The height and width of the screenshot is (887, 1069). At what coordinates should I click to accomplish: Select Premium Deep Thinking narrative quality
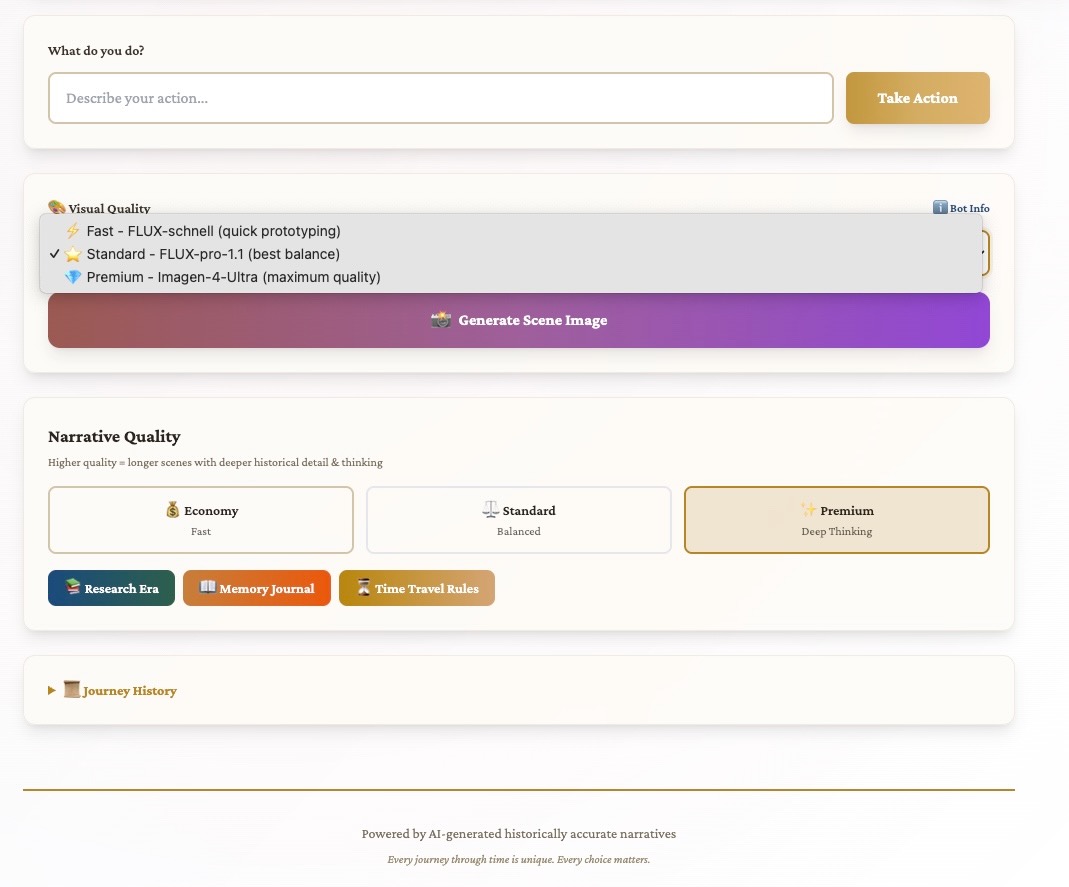tap(836, 520)
